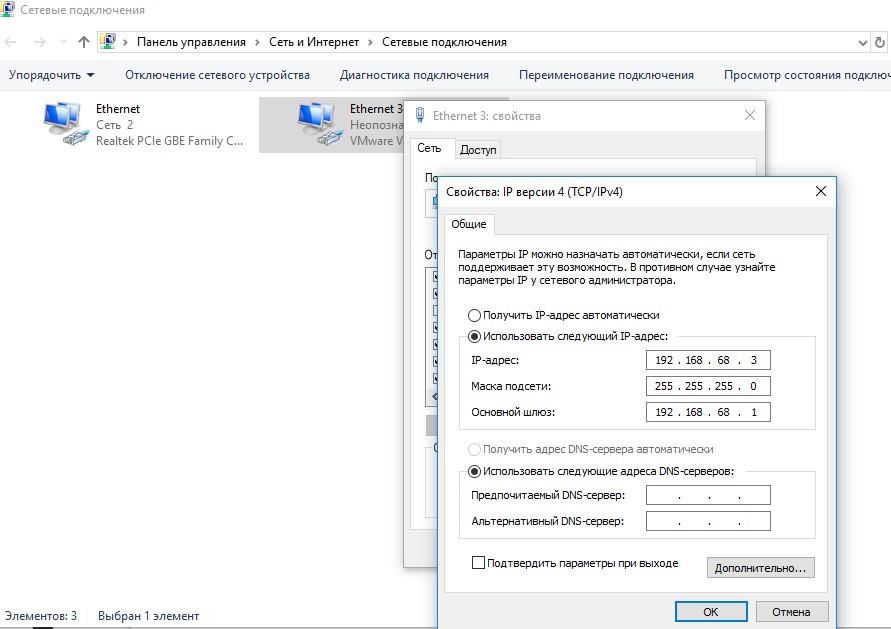Switch to the 'Доступ' tab
Viewport: 891px width, 629px height.
click(x=479, y=150)
